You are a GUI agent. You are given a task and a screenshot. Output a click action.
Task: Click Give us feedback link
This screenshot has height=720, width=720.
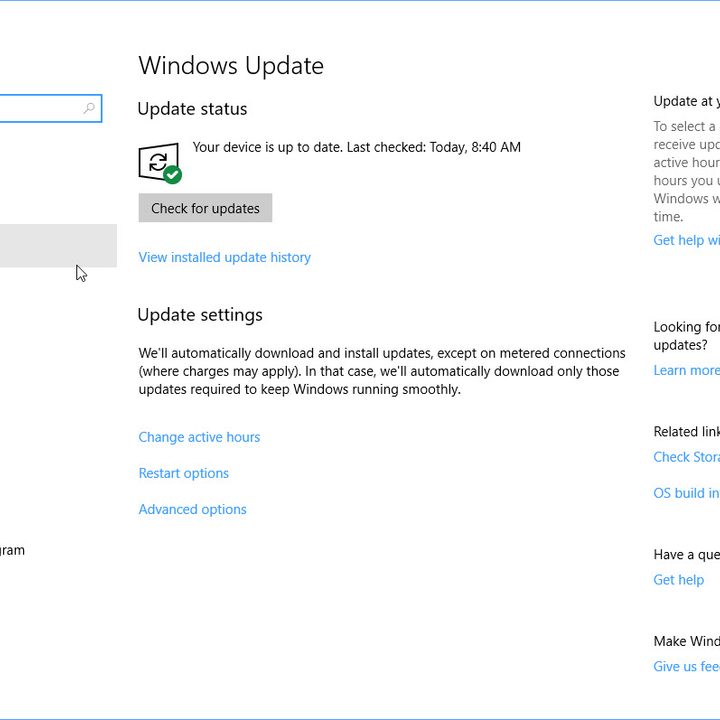[686, 666]
